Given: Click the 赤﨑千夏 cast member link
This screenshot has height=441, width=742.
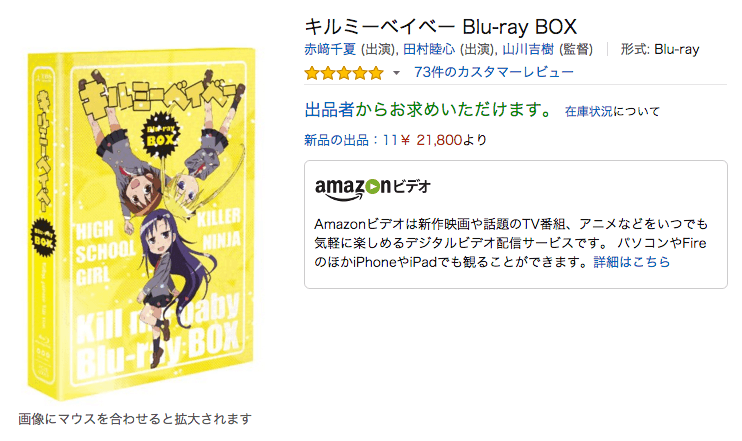Looking at the screenshot, I should point(330,49).
